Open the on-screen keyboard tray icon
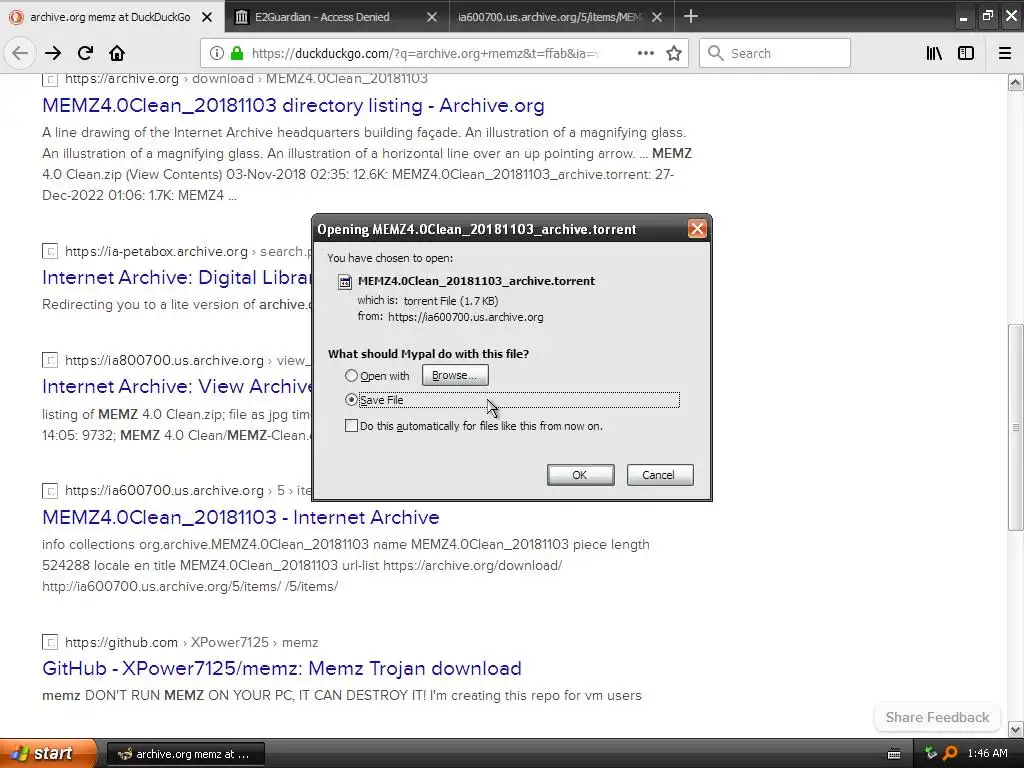Viewport: 1024px width, 768px height. tap(894, 754)
